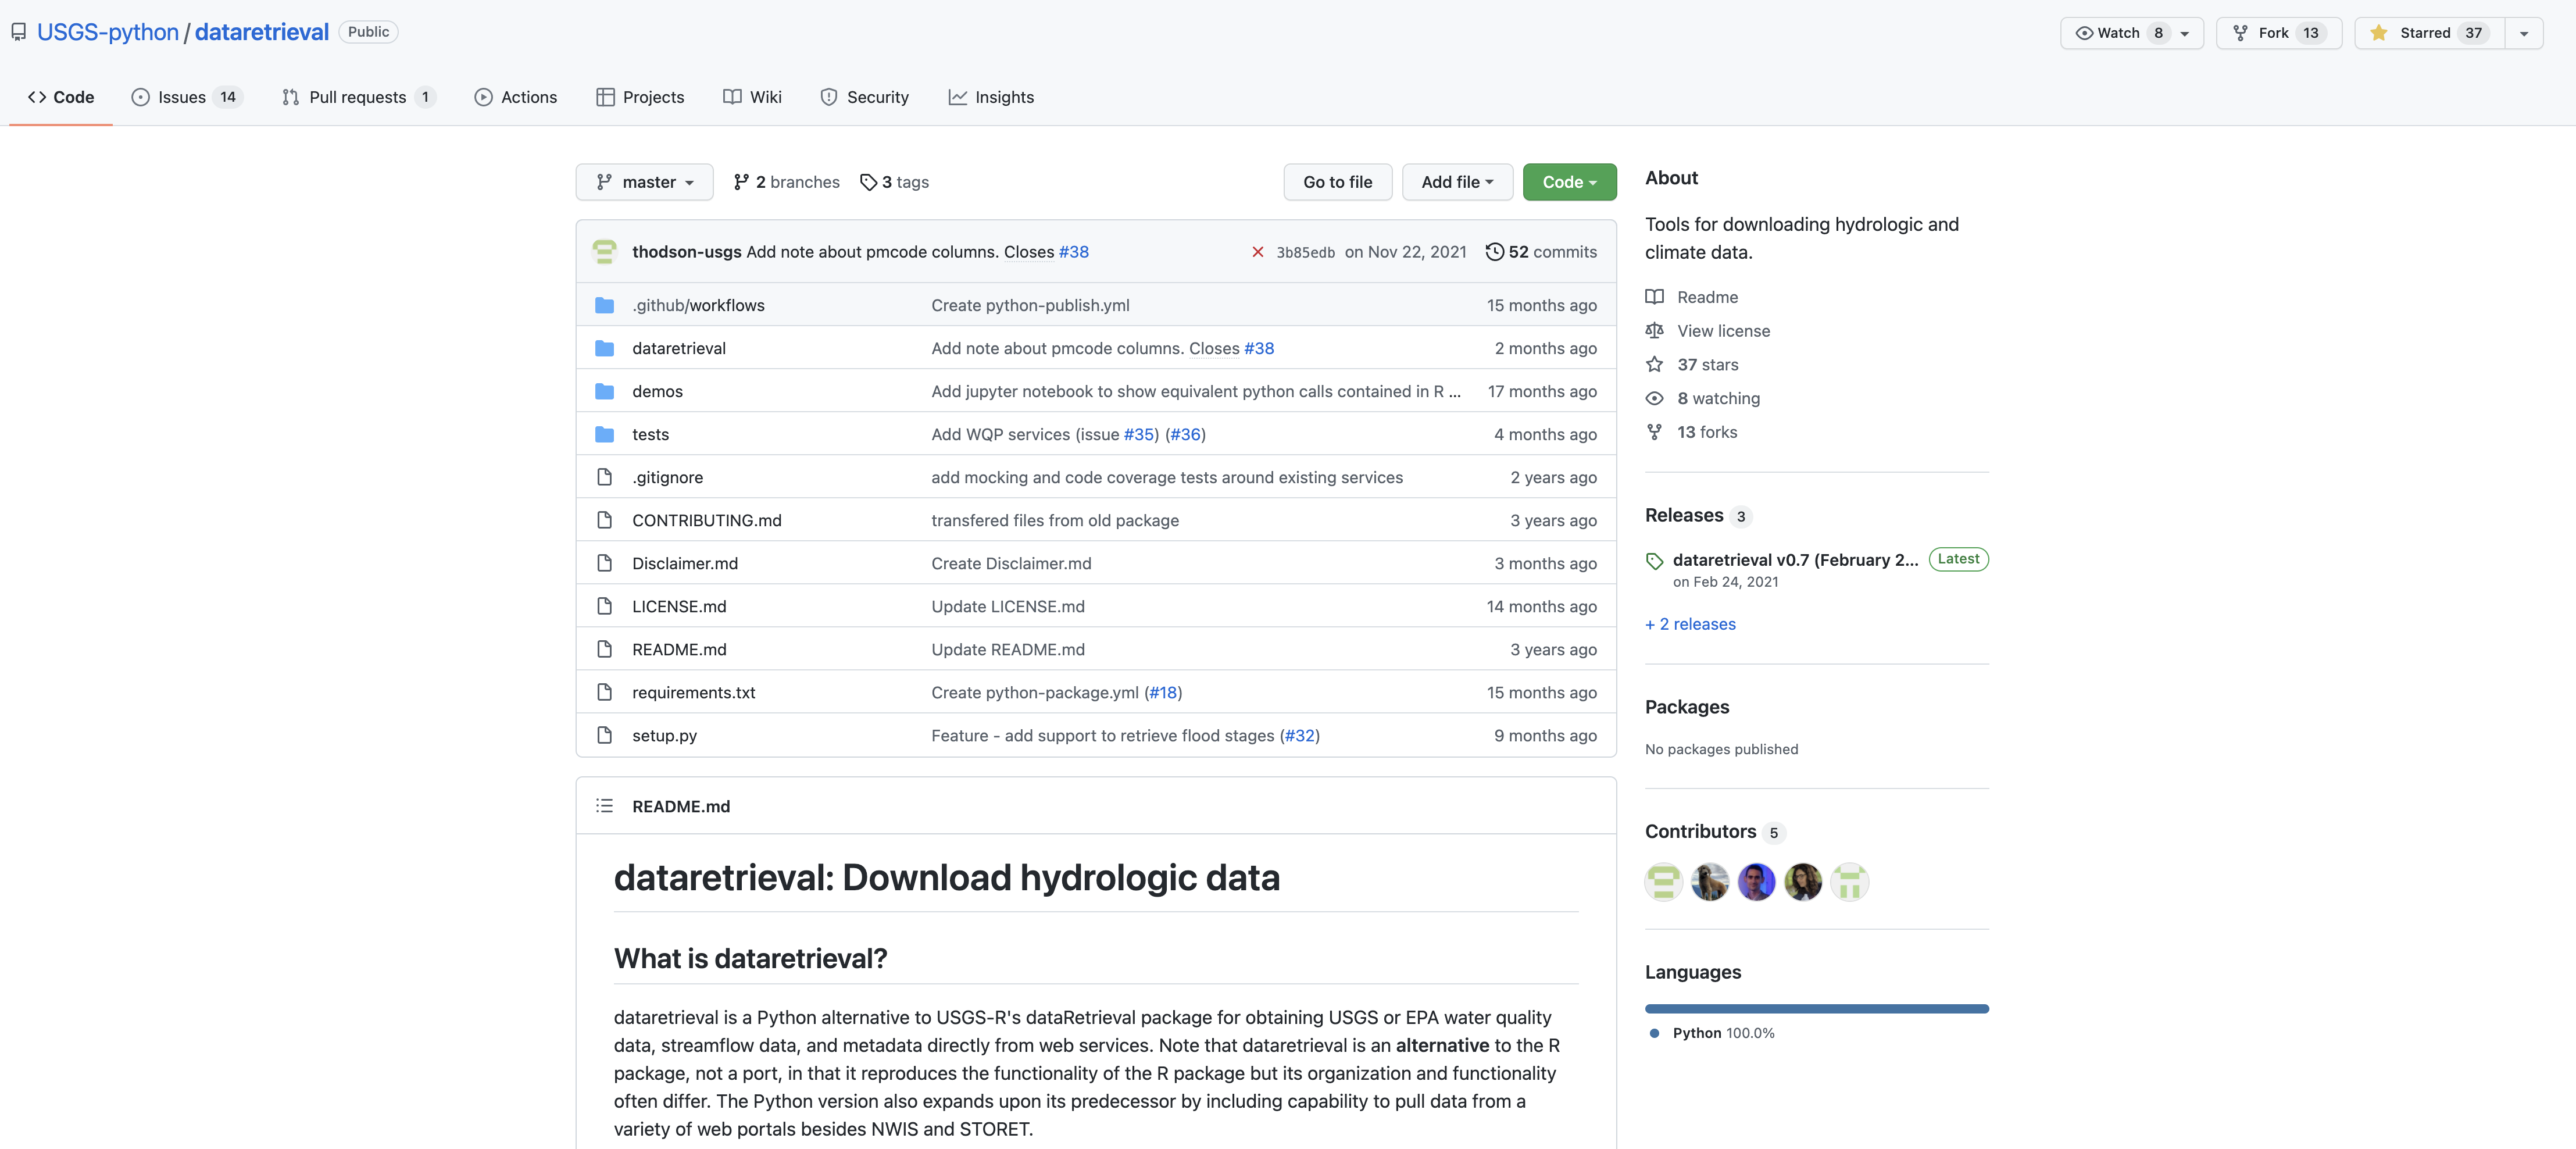
Task: Open the dataretrieval v0.7 release link
Action: [x=1795, y=560]
